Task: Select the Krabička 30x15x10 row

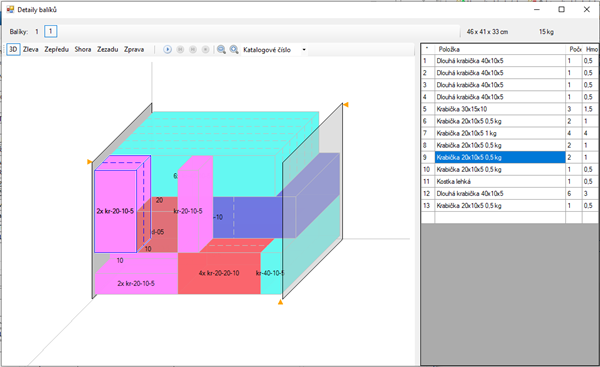Action: click(x=500, y=109)
